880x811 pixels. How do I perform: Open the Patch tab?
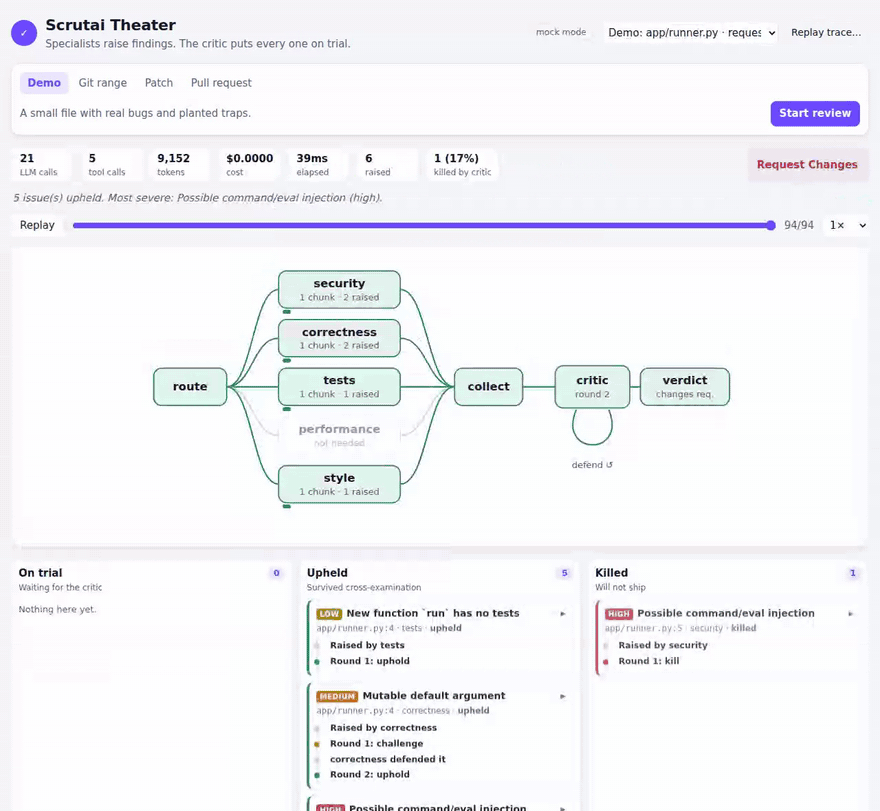(159, 83)
